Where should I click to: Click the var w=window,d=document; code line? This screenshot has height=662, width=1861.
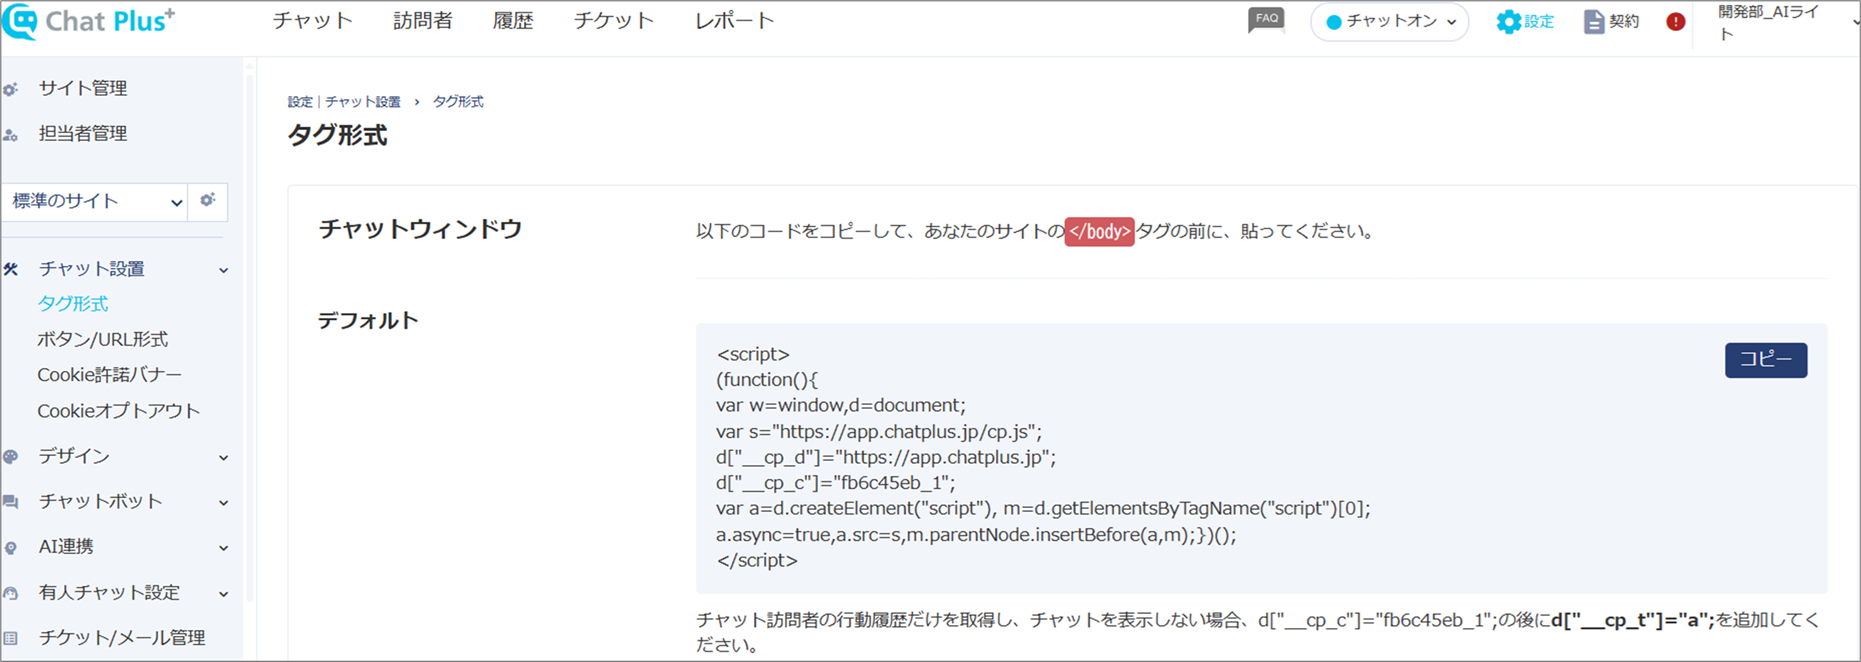841,406
